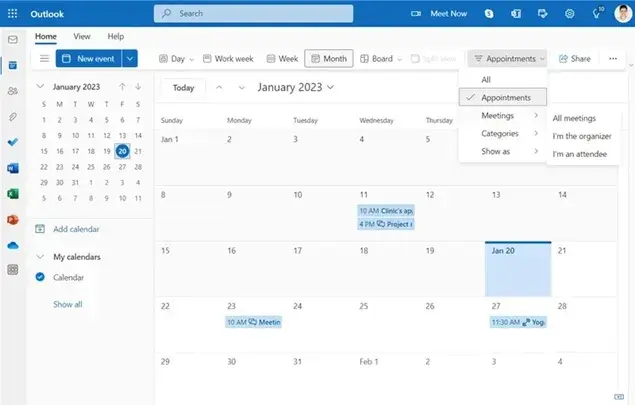Open the My Day icon in header

pyautogui.click(x=542, y=14)
